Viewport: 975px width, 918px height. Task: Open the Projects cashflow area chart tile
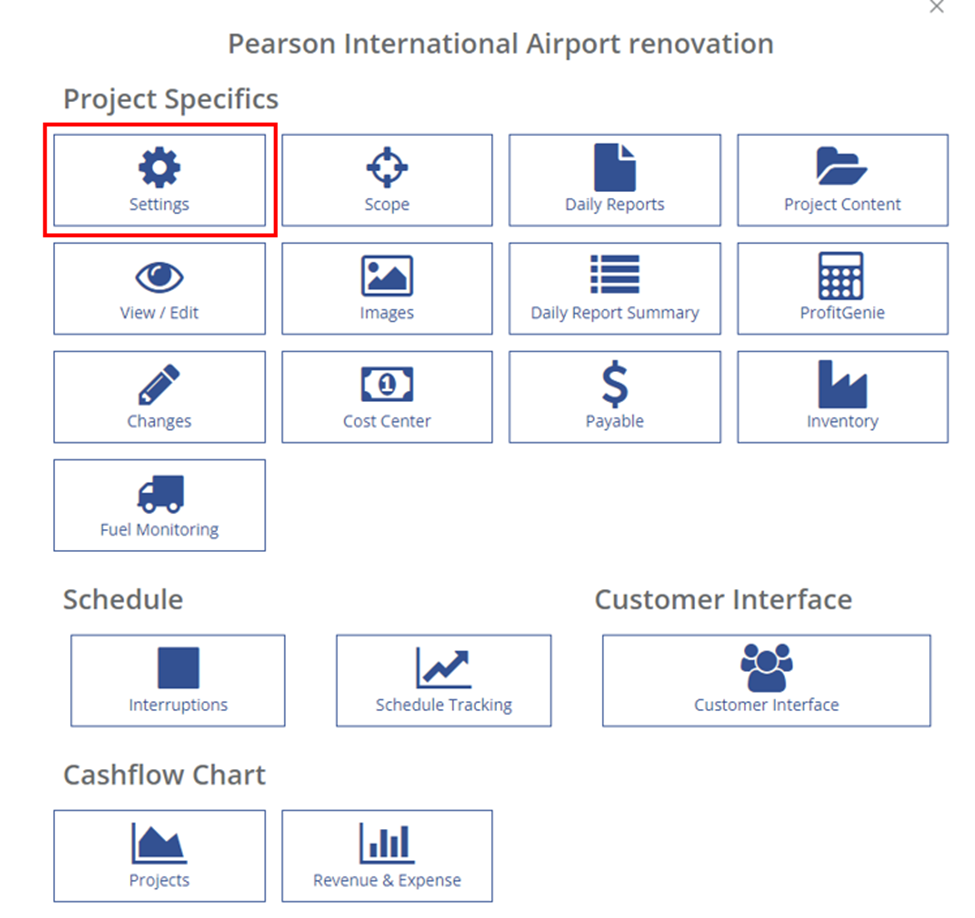(x=159, y=856)
